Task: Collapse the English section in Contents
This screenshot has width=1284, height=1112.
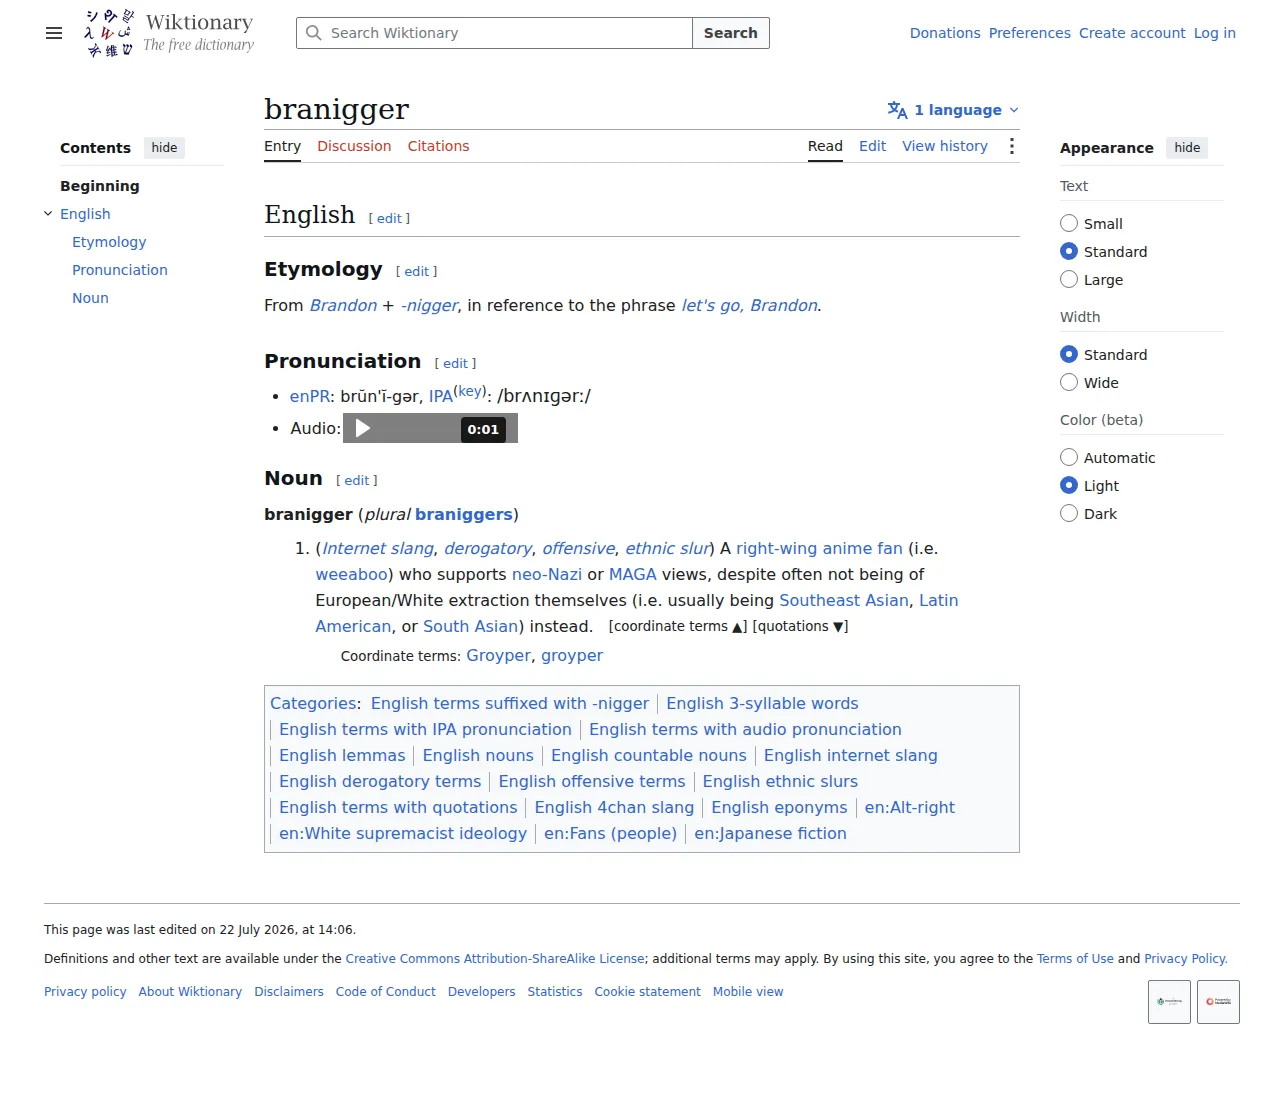Action: coord(48,213)
